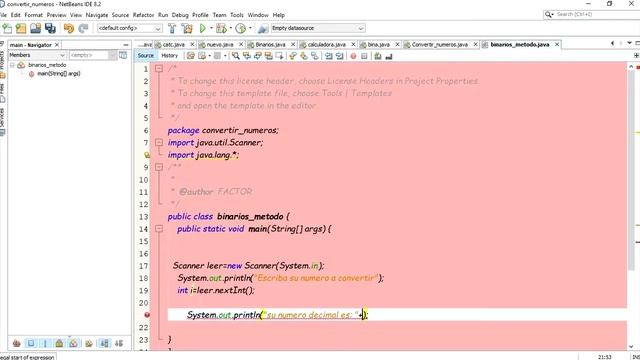Open the Source menu
This screenshot has width=640, height=360.
(120, 15)
